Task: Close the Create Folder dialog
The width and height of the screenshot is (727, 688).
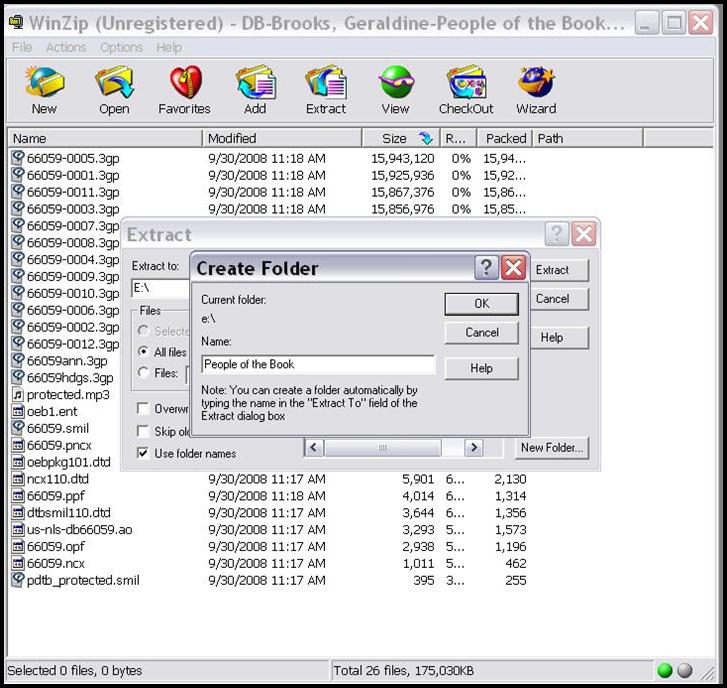Action: (513, 268)
